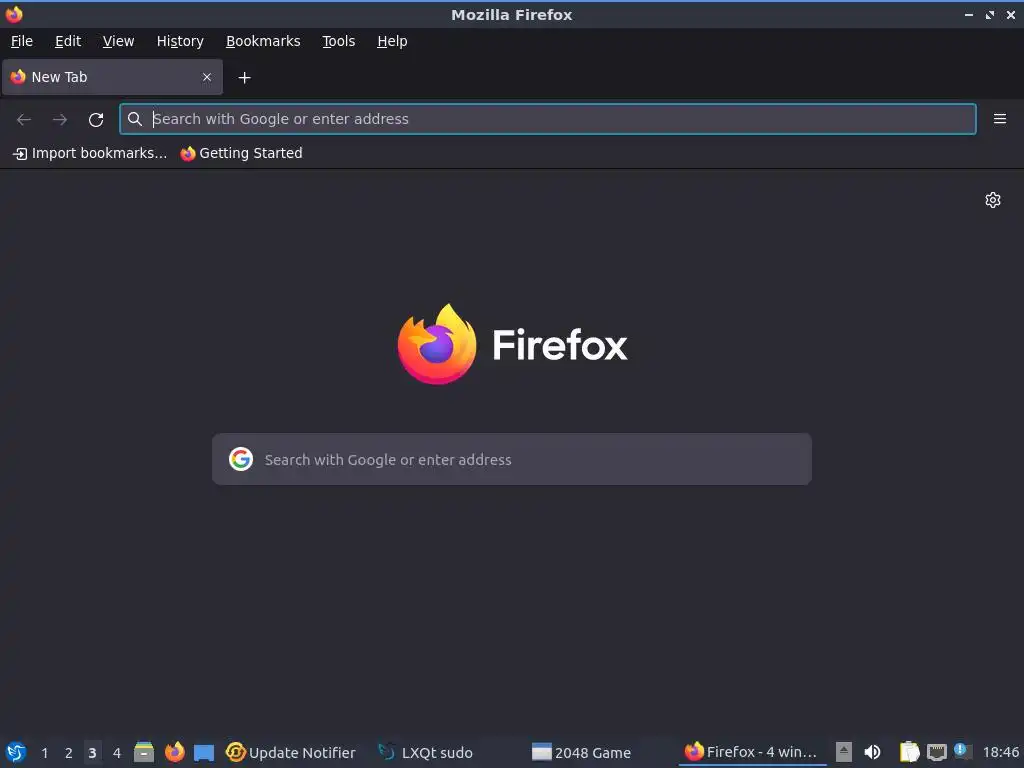The height and width of the screenshot is (768, 1024).
Task: Switch to desktop workspace 3
Action: (93, 753)
